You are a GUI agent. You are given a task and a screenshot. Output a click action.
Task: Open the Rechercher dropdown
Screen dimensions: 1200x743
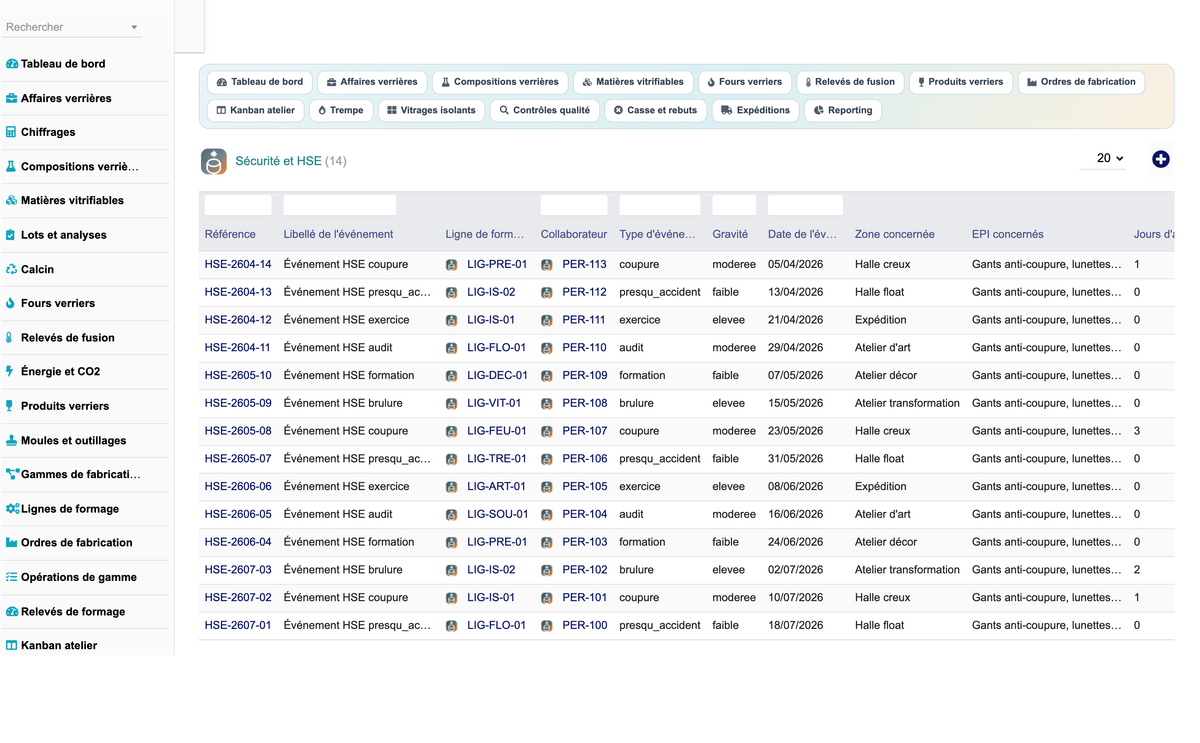pos(72,27)
